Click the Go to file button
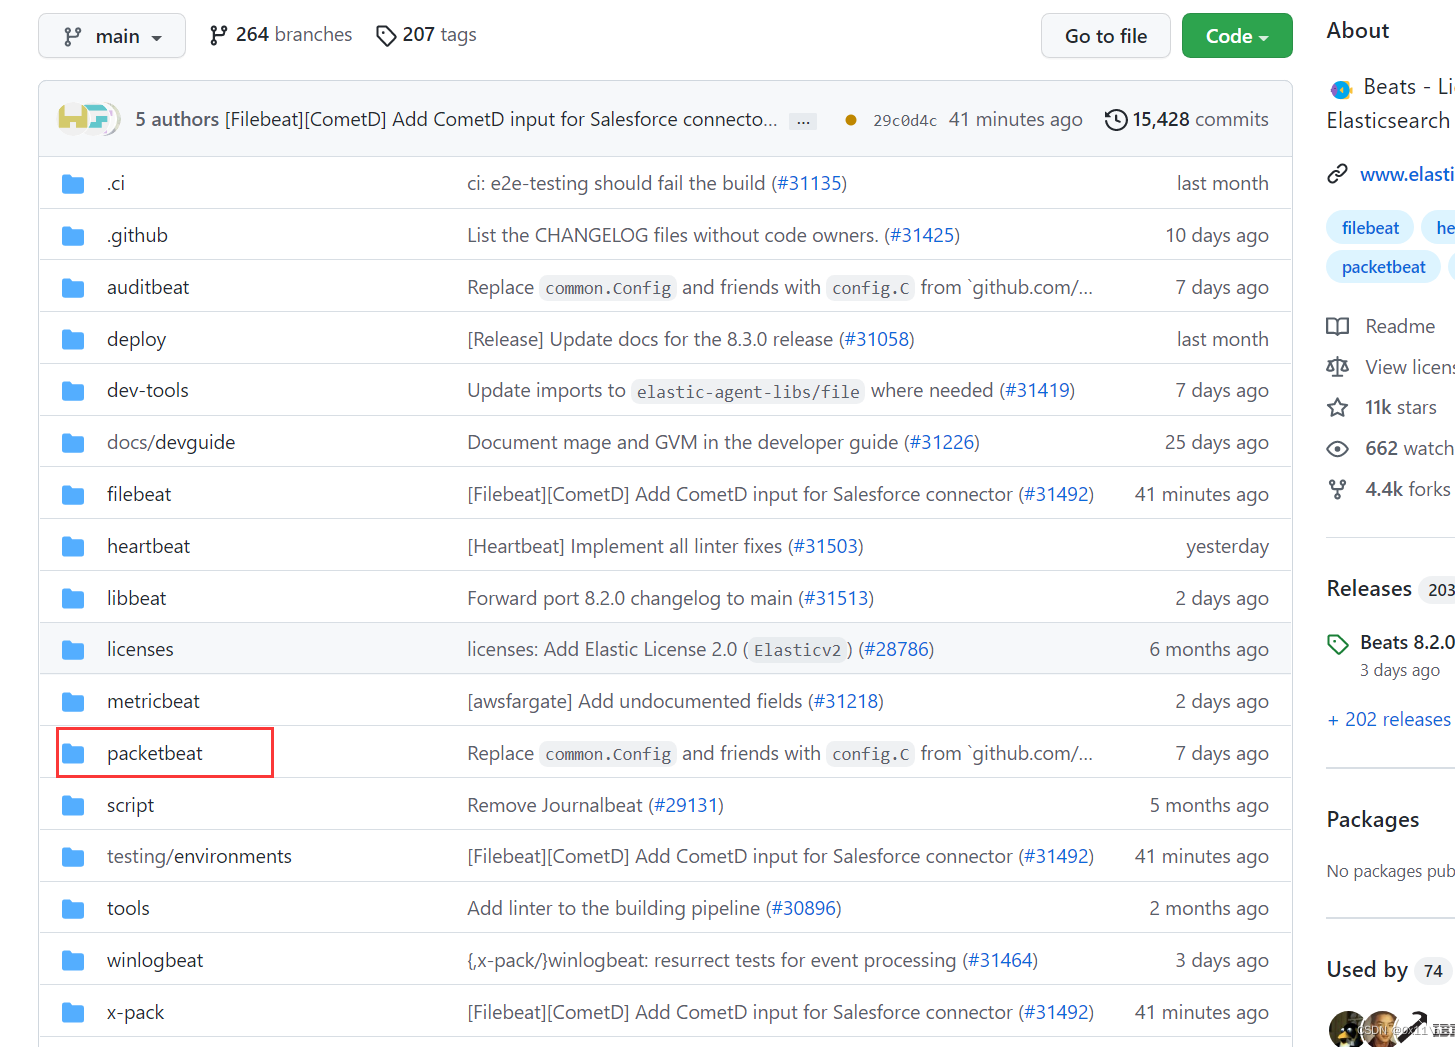Screen dimensions: 1455x1047 pyautogui.click(x=1105, y=35)
